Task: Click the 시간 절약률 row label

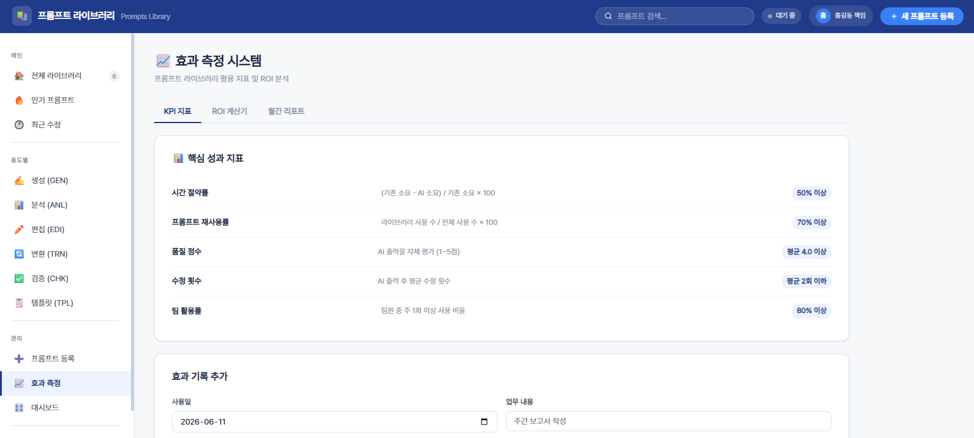Action: pos(189,193)
